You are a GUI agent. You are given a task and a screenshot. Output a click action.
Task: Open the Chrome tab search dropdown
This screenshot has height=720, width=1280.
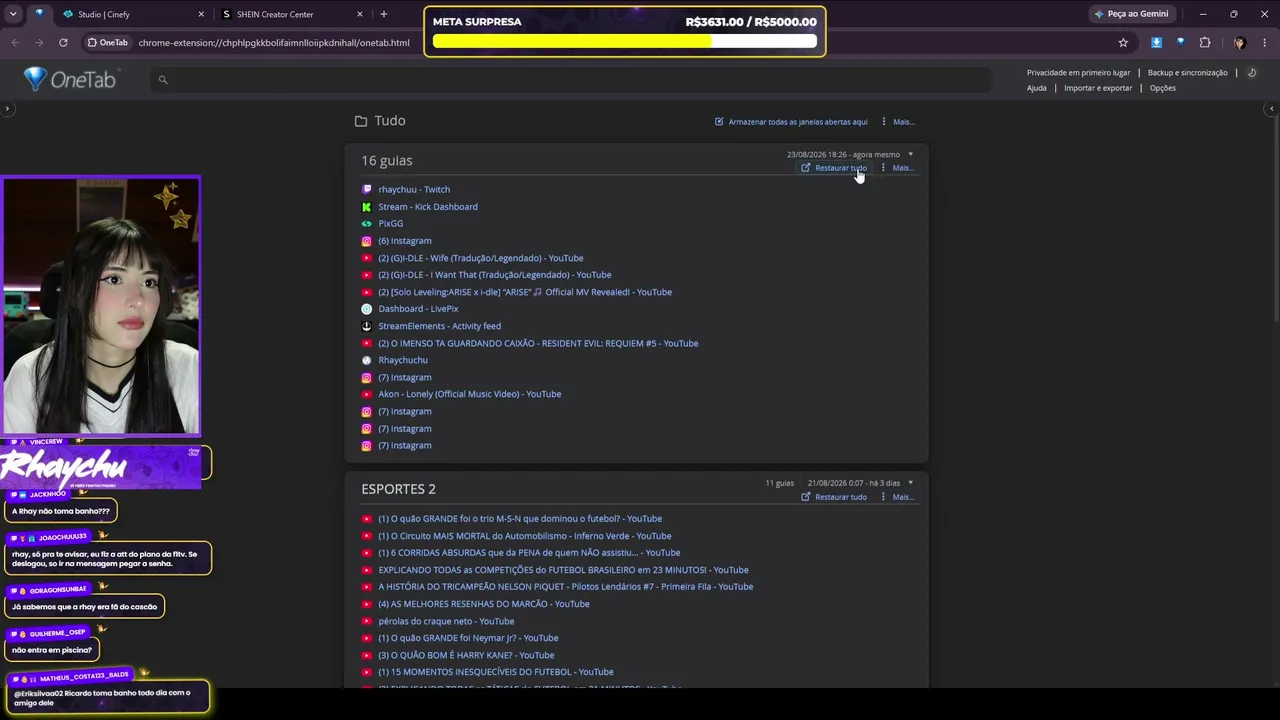15,14
